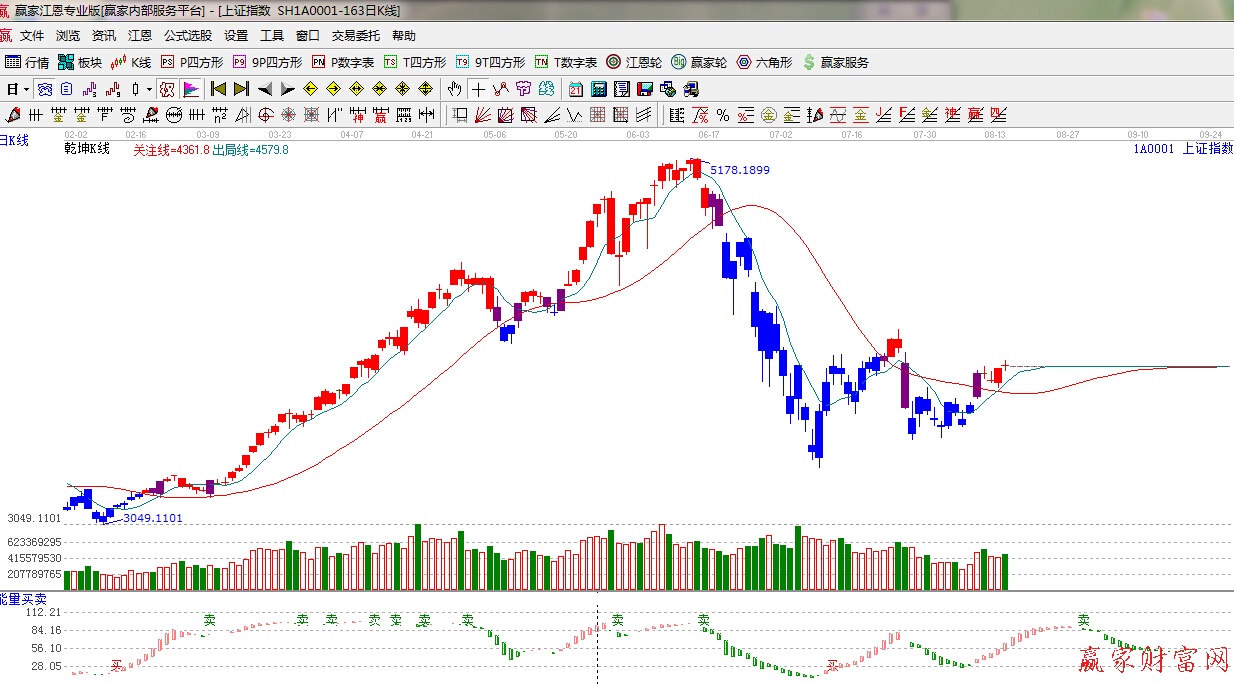Select the hand pan tool icon
The height and width of the screenshot is (684, 1234).
point(455,89)
